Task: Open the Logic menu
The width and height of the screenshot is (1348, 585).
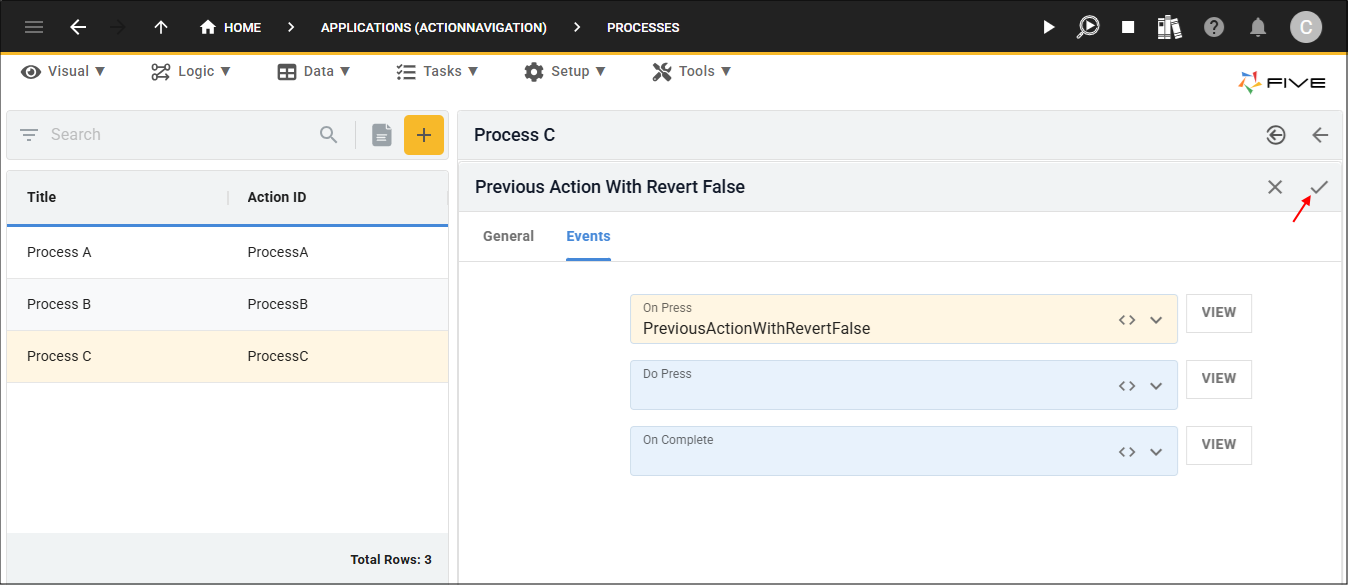Action: [x=191, y=71]
